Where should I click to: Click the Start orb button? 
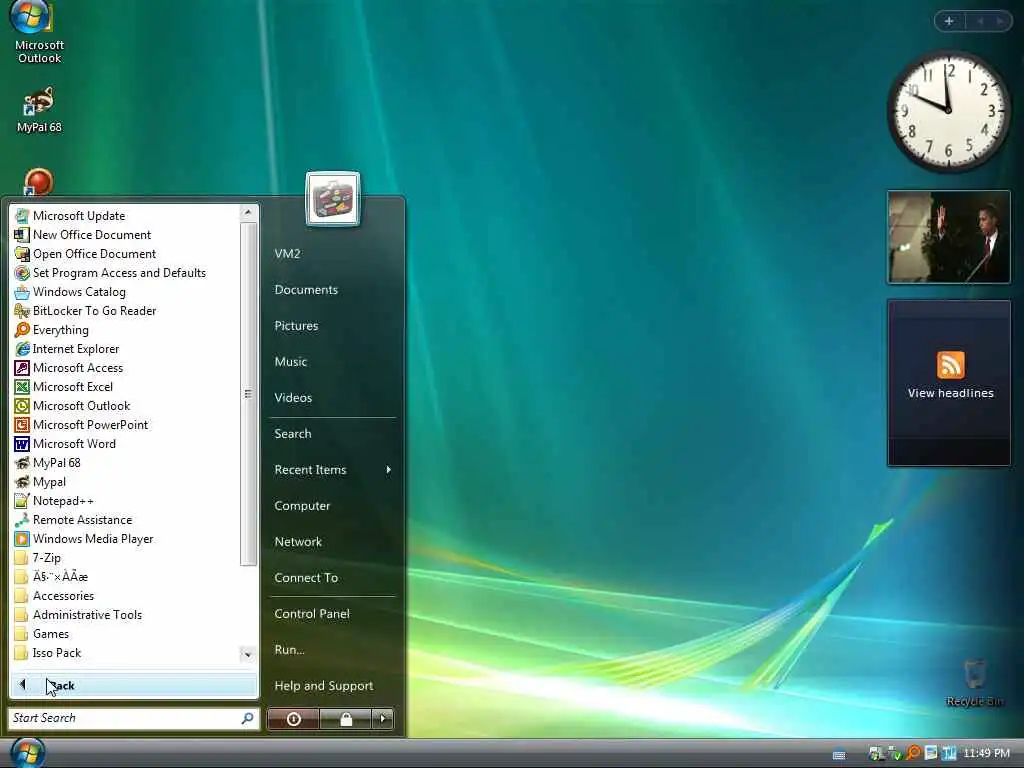(27, 753)
